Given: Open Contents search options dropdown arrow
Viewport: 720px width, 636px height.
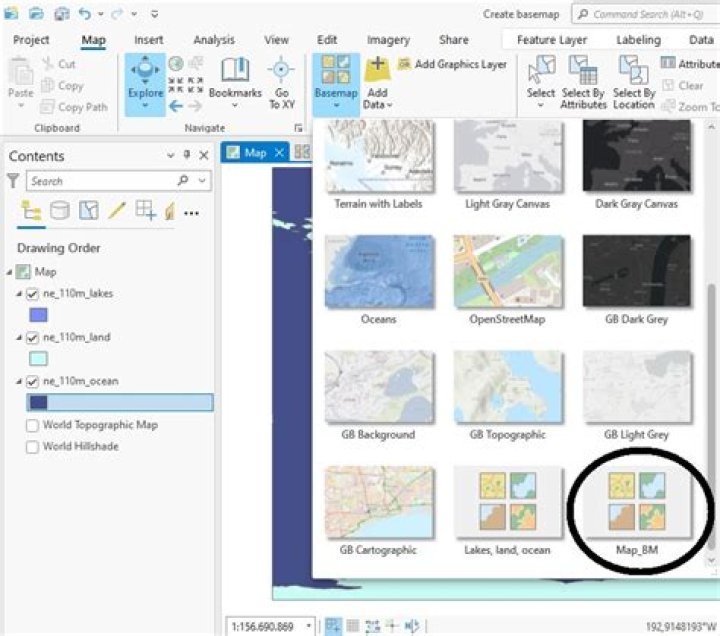Looking at the screenshot, I should tap(202, 180).
